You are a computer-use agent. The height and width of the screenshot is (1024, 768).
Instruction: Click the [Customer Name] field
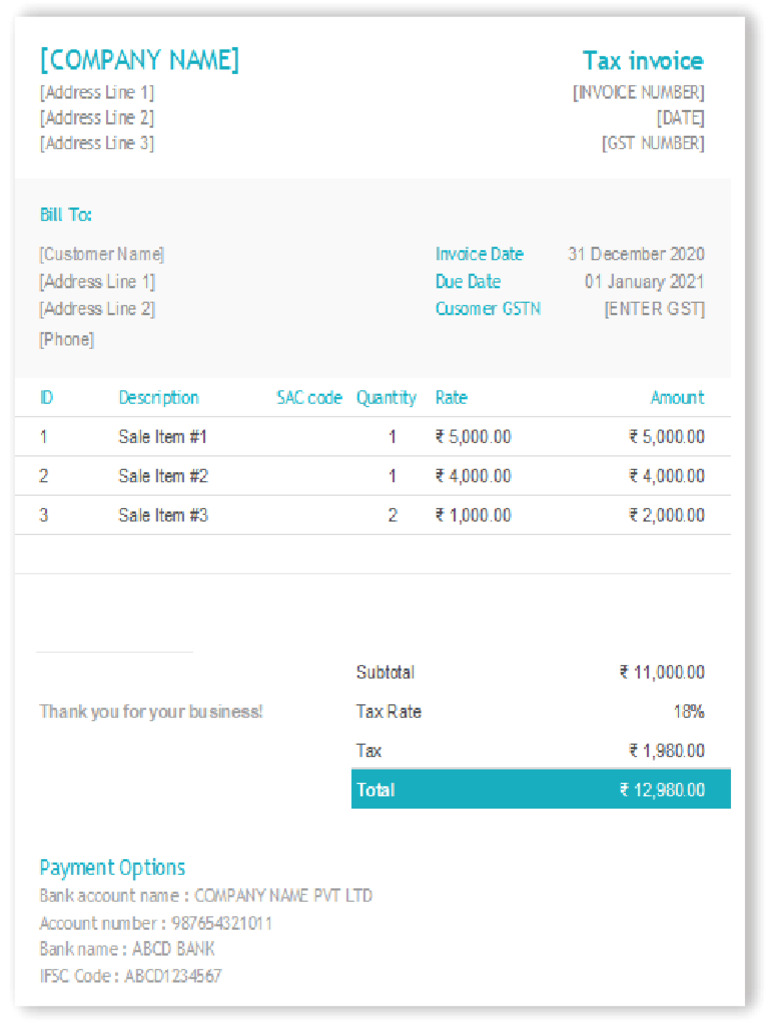[x=102, y=254]
